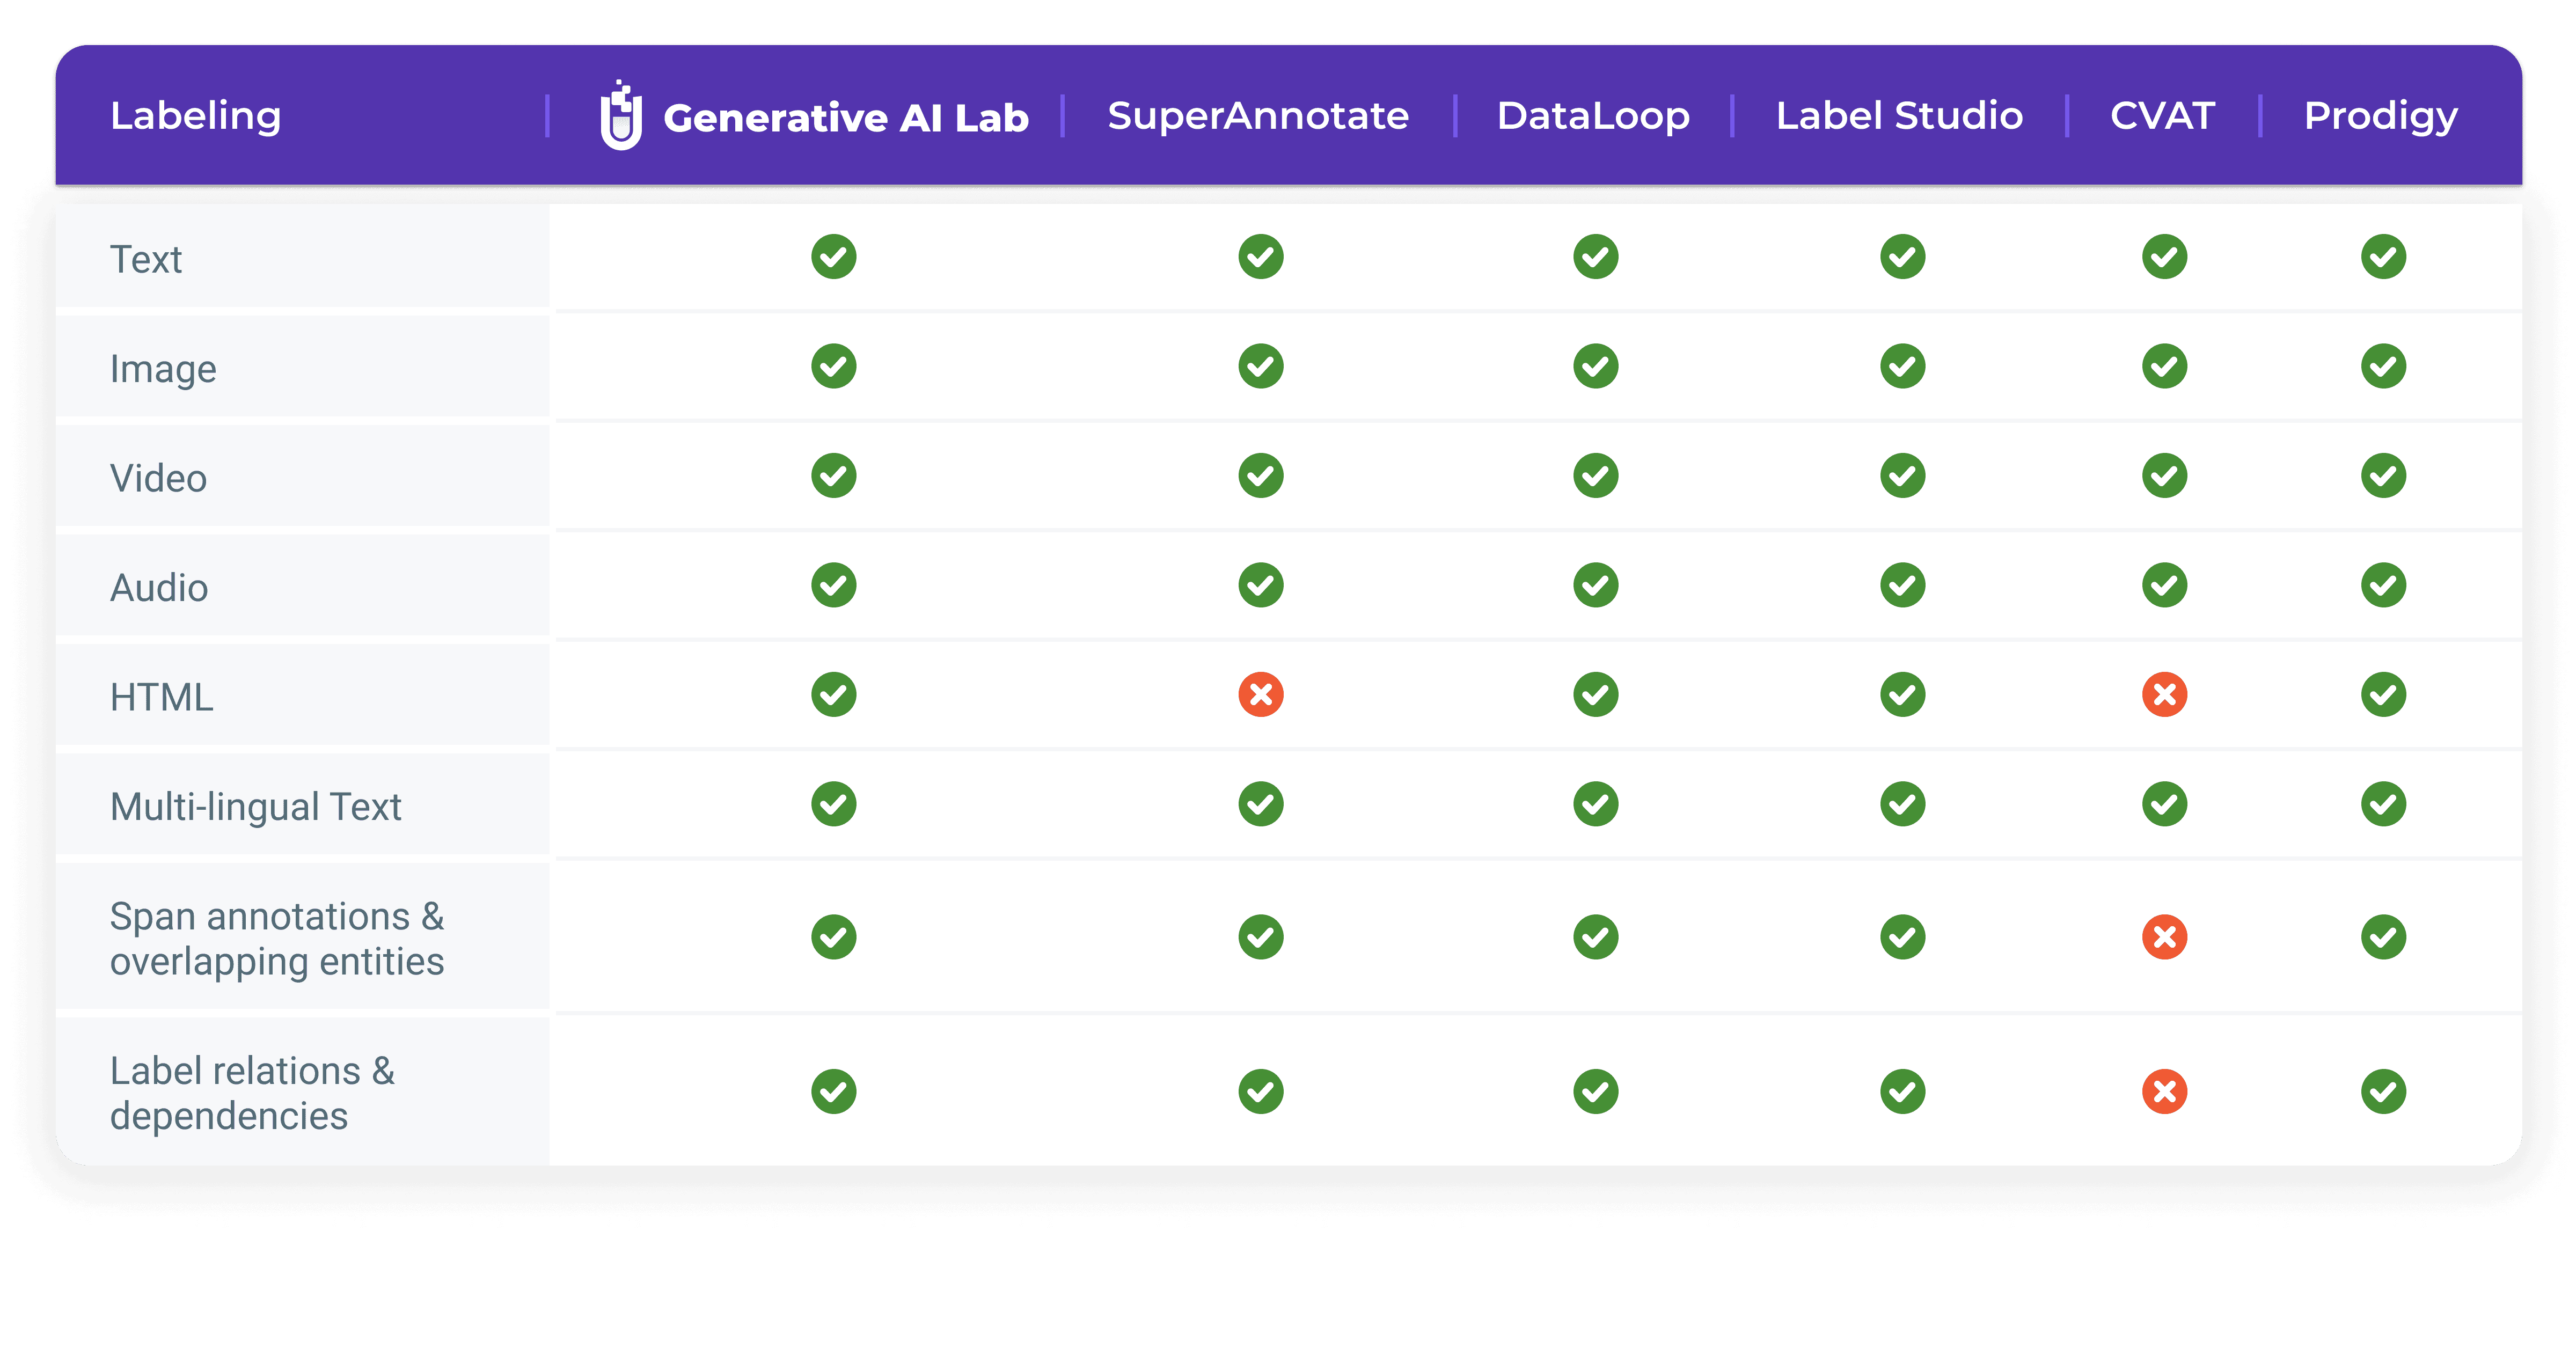Click green check for Multi-lingual Text under SuperAnnotate

pyautogui.click(x=1261, y=804)
